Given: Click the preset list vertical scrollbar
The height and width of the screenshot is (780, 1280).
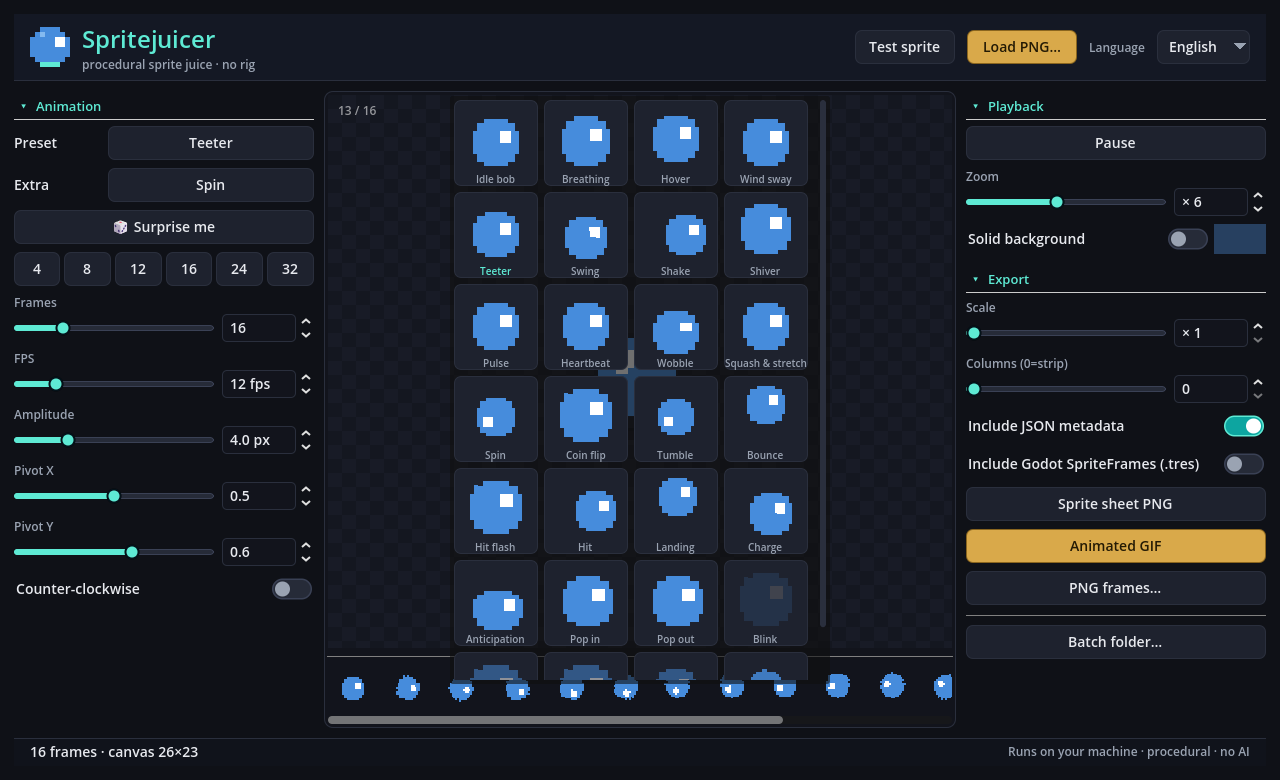Looking at the screenshot, I should pos(823,362).
